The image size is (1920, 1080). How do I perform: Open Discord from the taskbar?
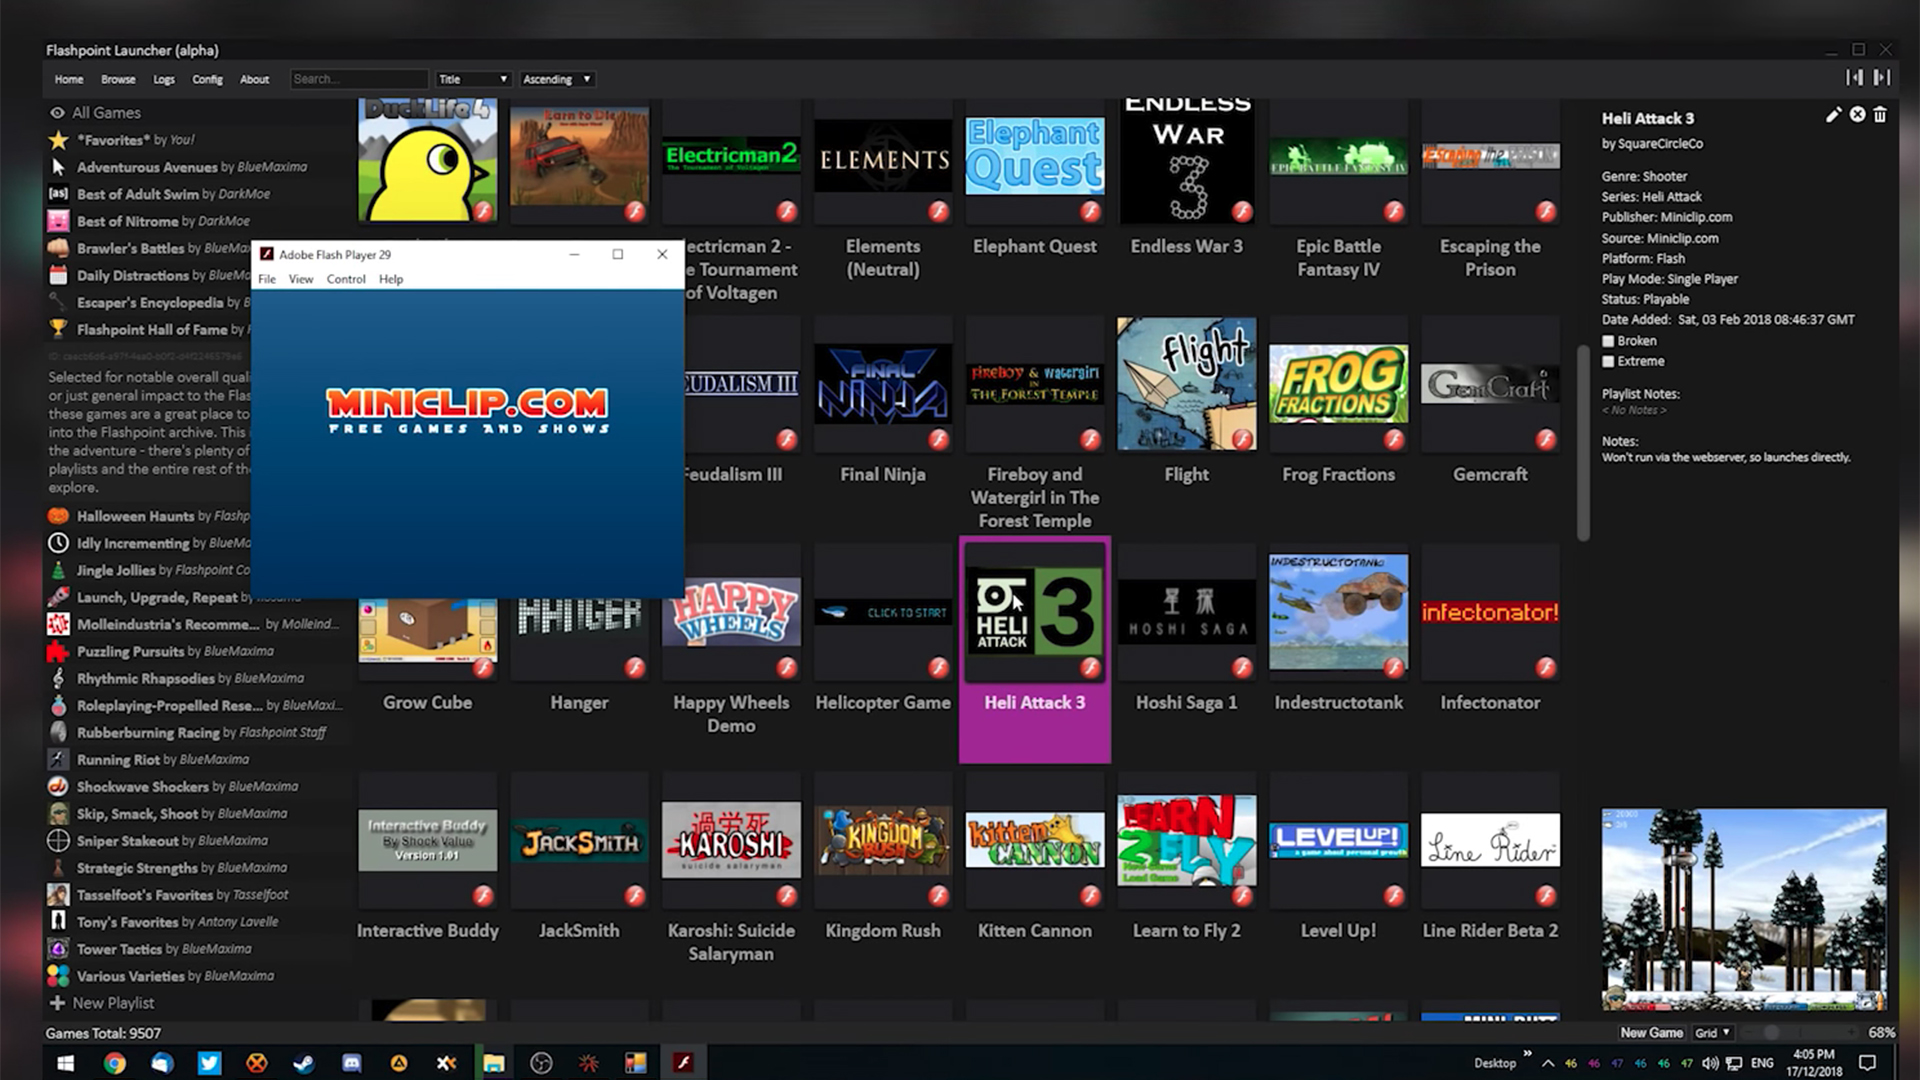point(351,1063)
